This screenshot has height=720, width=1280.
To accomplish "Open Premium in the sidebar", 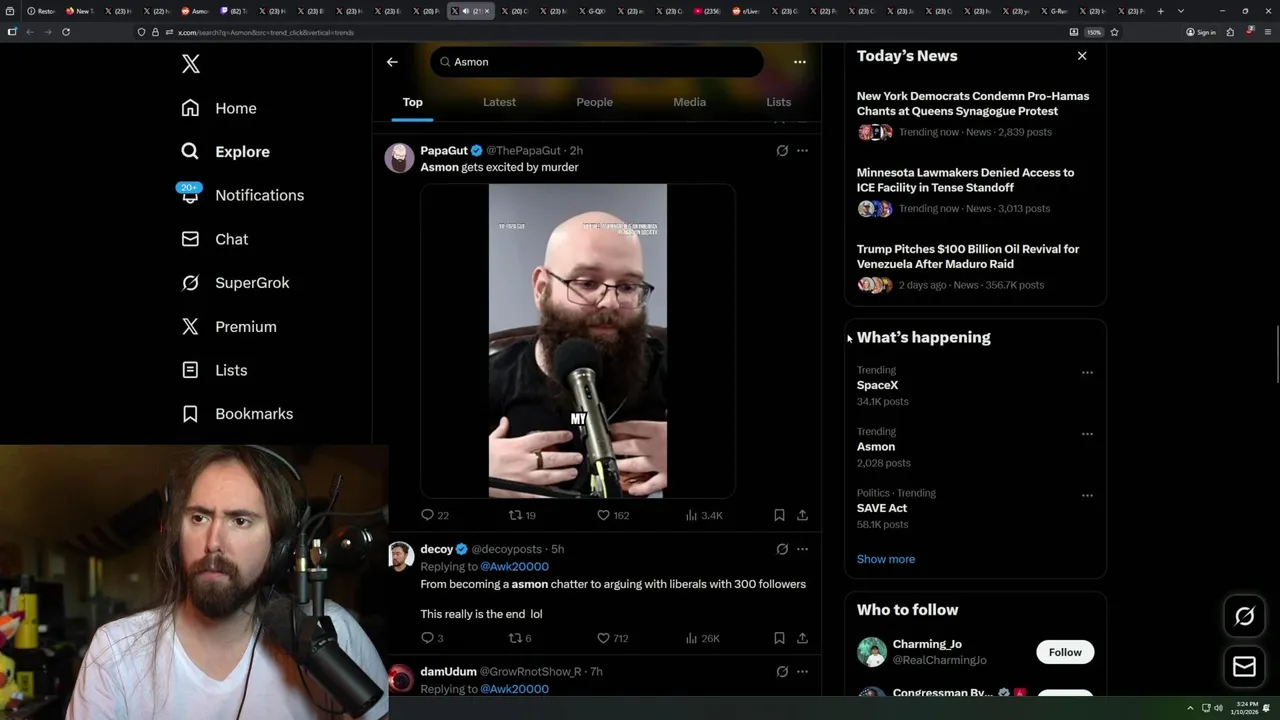I will click(229, 327).
